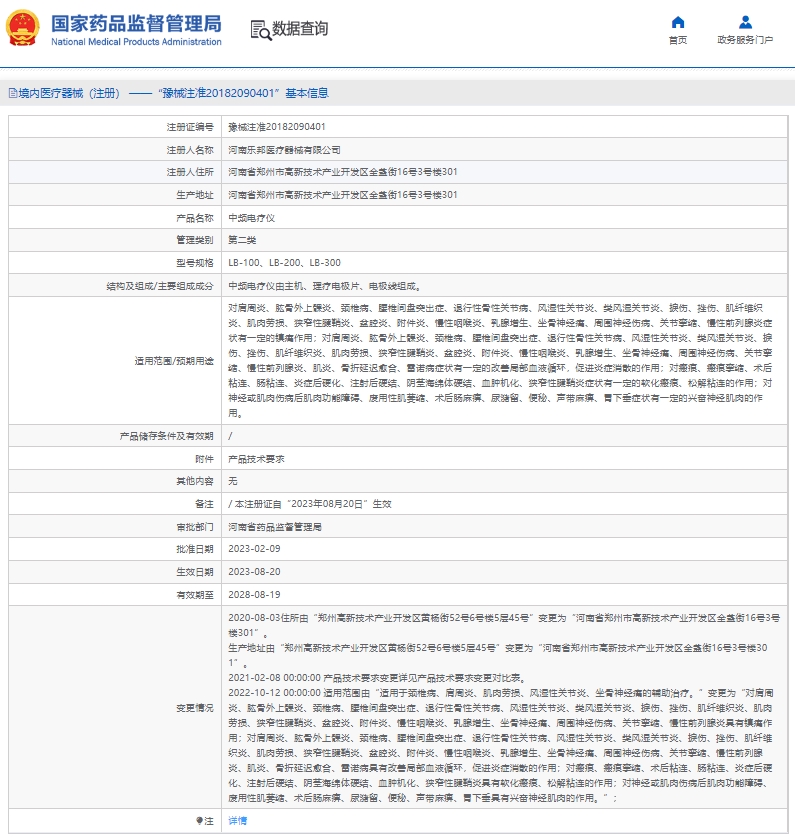The height and width of the screenshot is (839, 795).
Task: Click the 审批部门 label
Action: (195, 527)
